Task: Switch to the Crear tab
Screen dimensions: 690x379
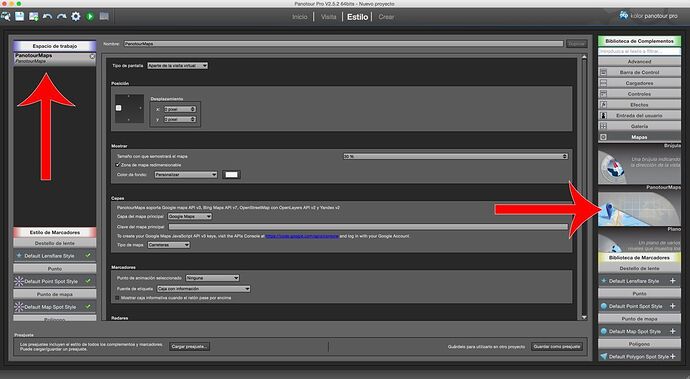Action: 386,17
